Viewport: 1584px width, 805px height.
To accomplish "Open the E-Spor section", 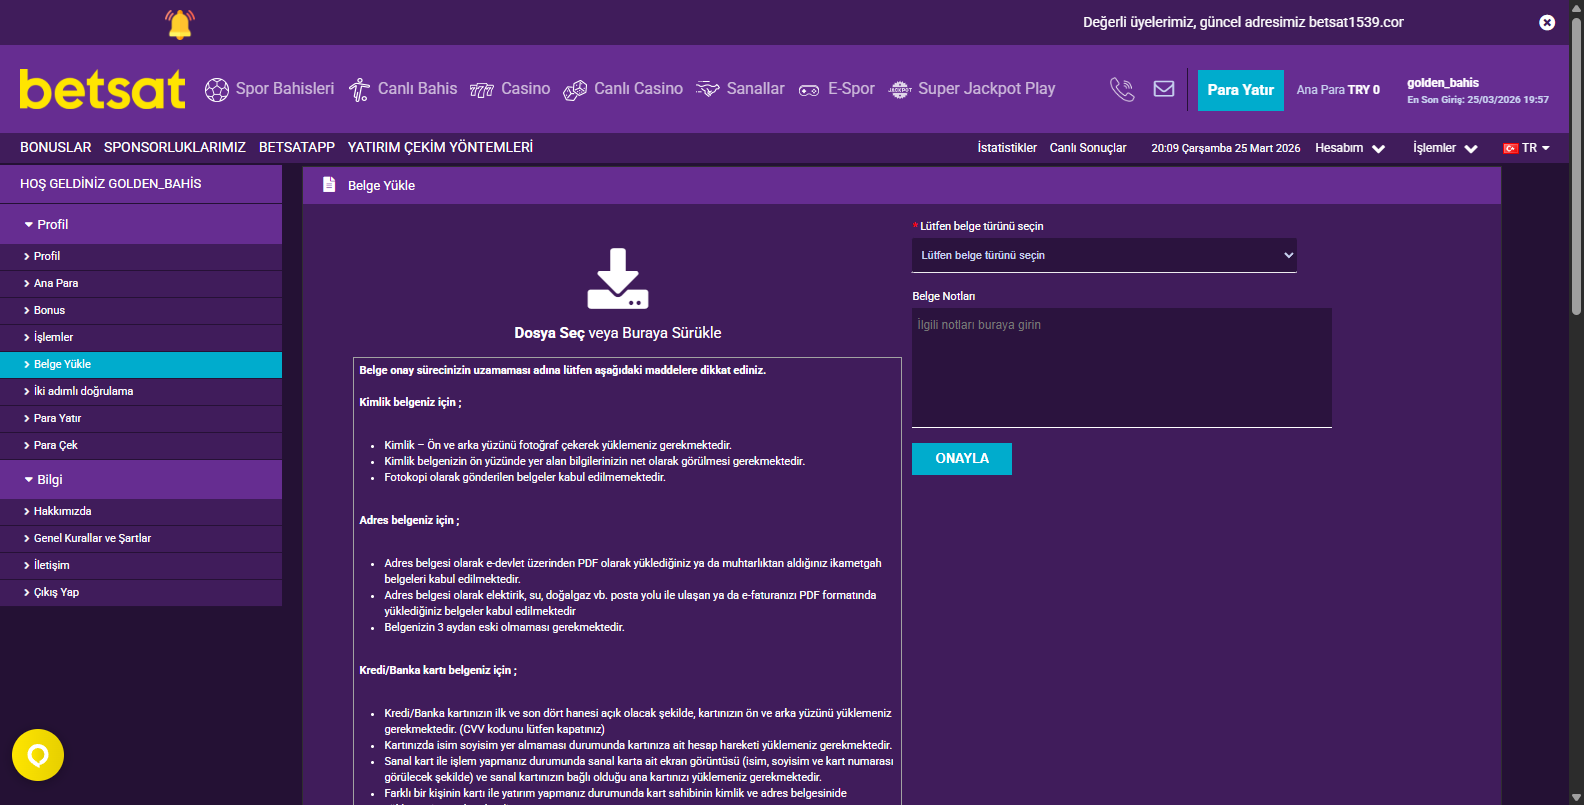I will (851, 89).
